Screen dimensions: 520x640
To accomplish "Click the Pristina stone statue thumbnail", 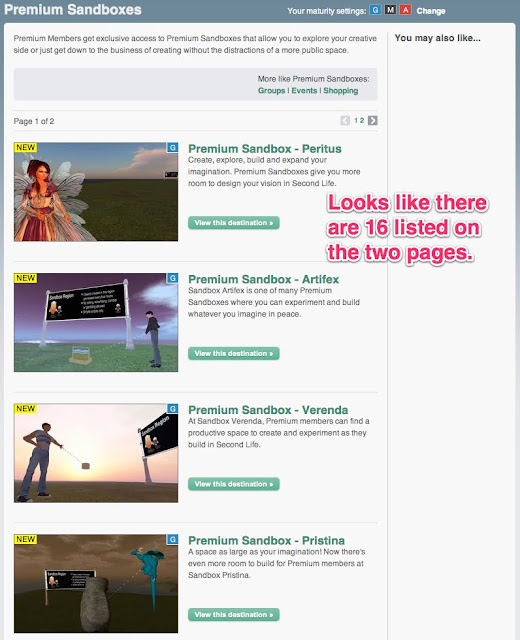I will pyautogui.click(x=96, y=584).
